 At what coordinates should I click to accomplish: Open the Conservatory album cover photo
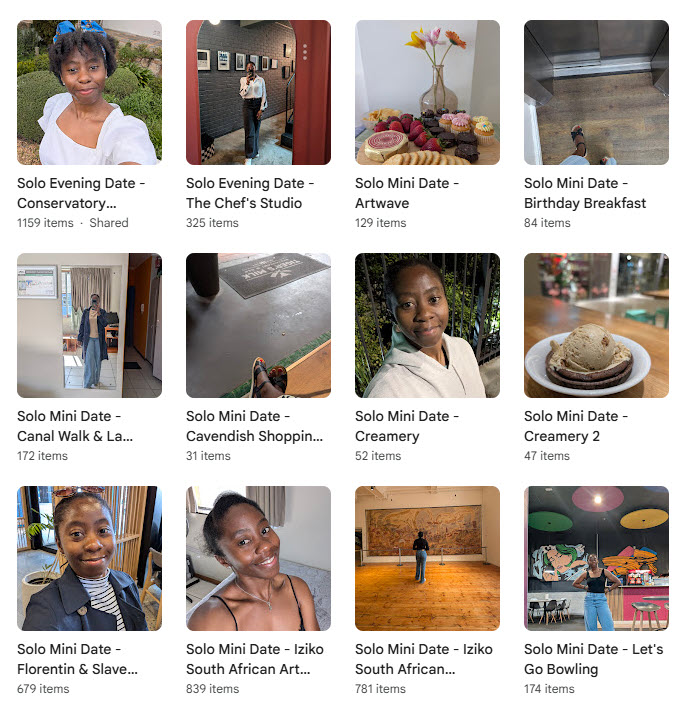[89, 92]
